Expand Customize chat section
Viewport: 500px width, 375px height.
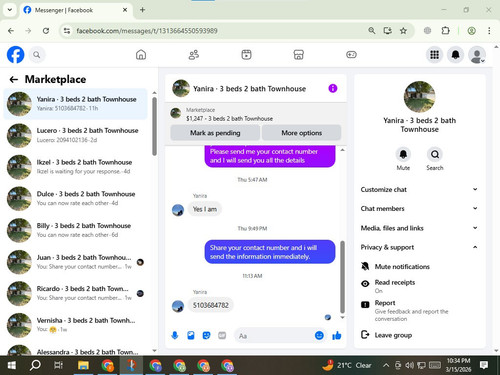click(x=419, y=189)
